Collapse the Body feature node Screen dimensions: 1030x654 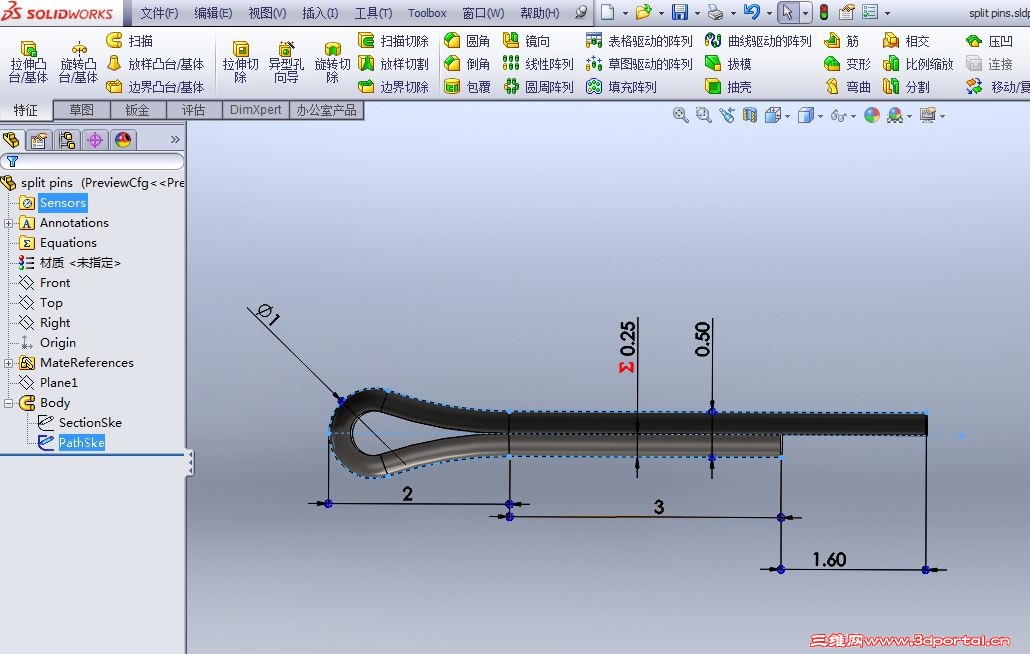[9, 403]
